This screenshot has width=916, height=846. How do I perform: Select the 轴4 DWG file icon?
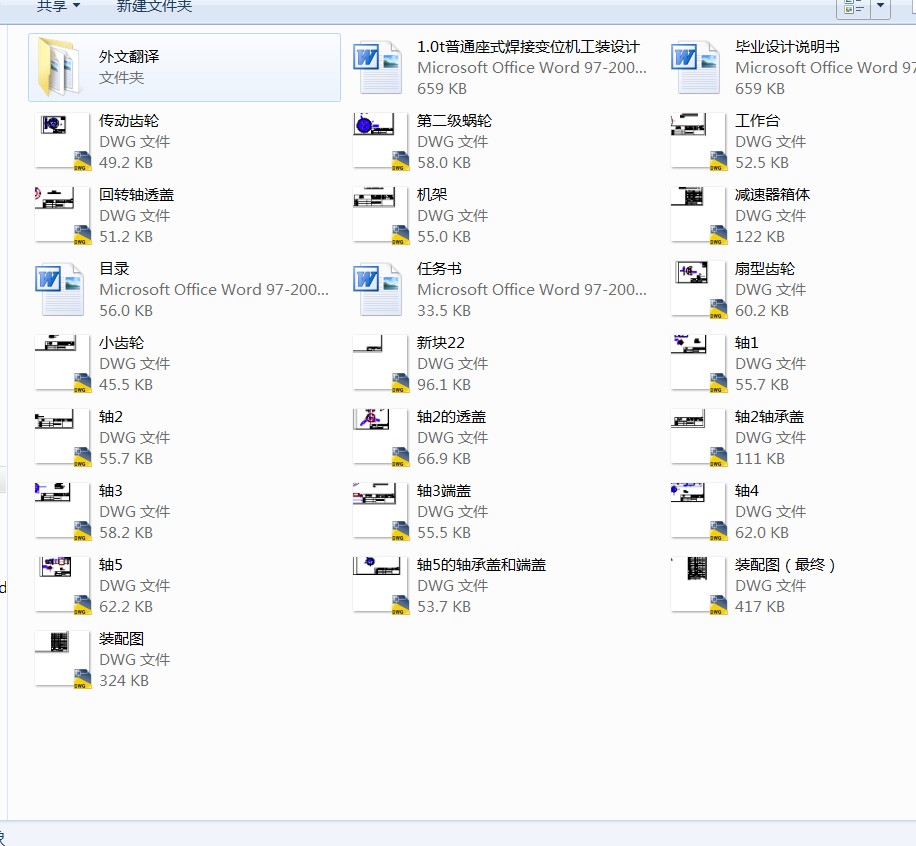pyautogui.click(x=699, y=511)
